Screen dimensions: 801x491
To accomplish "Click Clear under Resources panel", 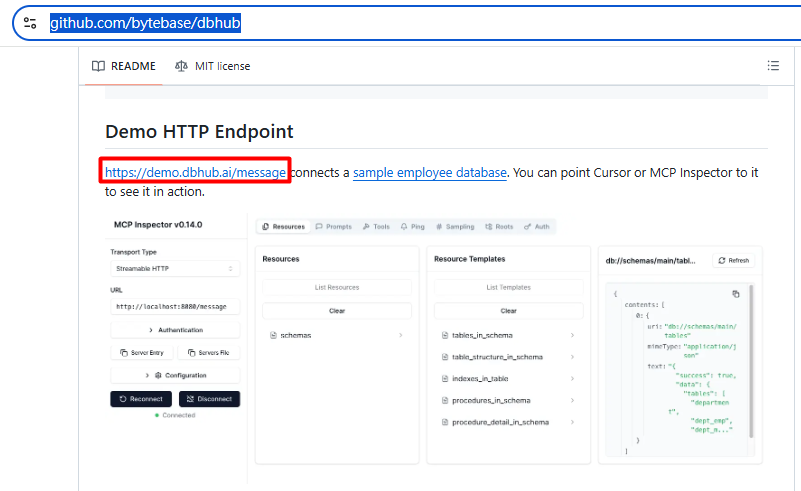I will tap(337, 311).
